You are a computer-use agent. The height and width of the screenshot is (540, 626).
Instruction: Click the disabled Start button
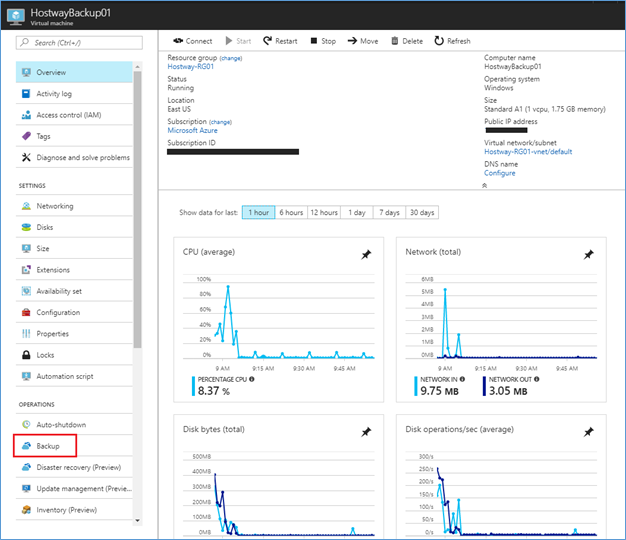pos(238,41)
